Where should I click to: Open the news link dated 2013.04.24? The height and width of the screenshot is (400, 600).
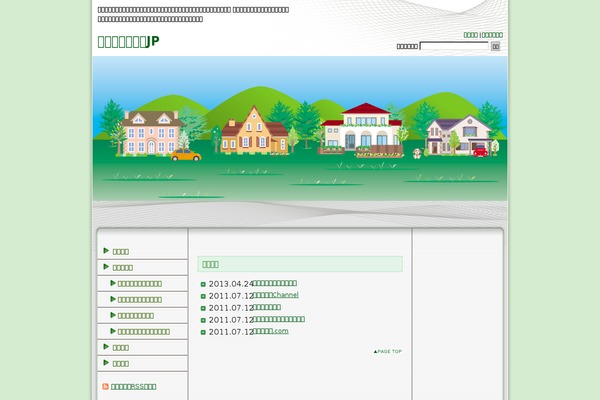coord(275,283)
